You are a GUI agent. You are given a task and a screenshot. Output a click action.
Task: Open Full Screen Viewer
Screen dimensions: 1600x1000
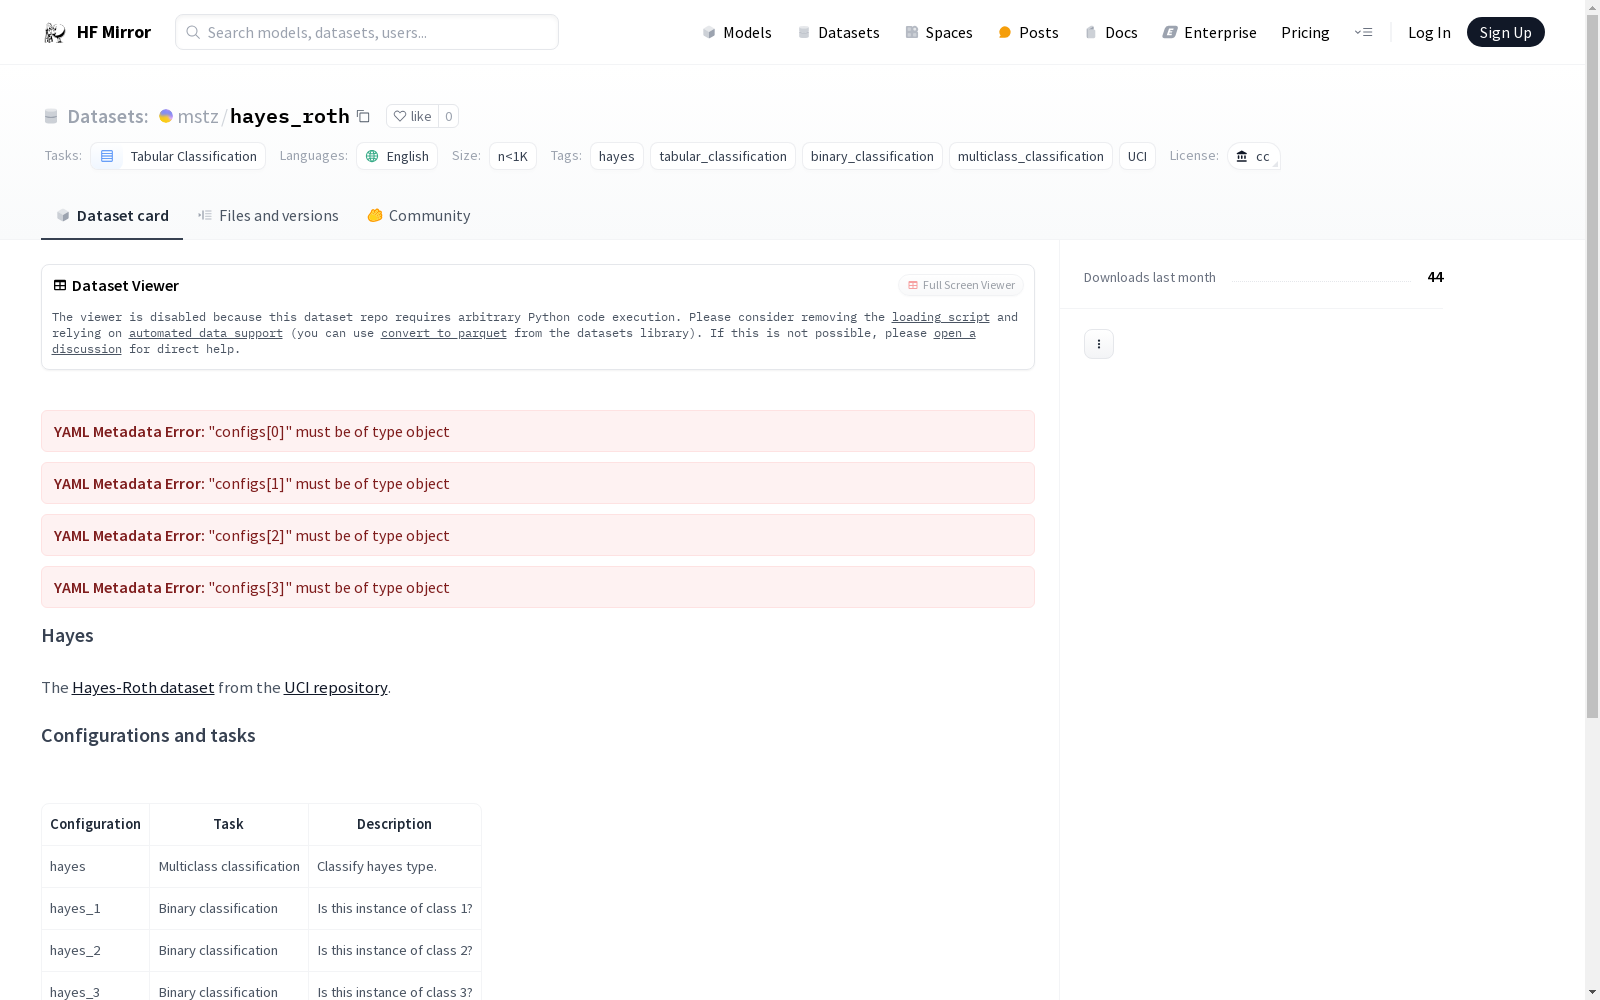pos(960,286)
